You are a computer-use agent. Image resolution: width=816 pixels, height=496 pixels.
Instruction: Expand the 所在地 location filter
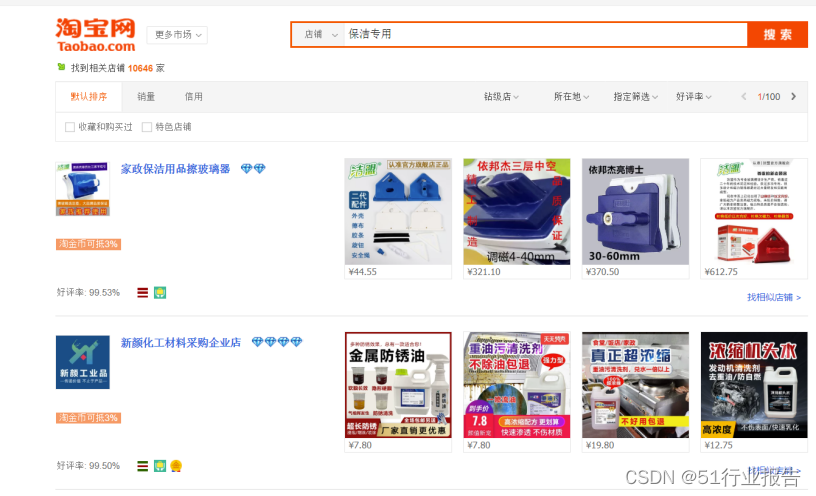(571, 96)
